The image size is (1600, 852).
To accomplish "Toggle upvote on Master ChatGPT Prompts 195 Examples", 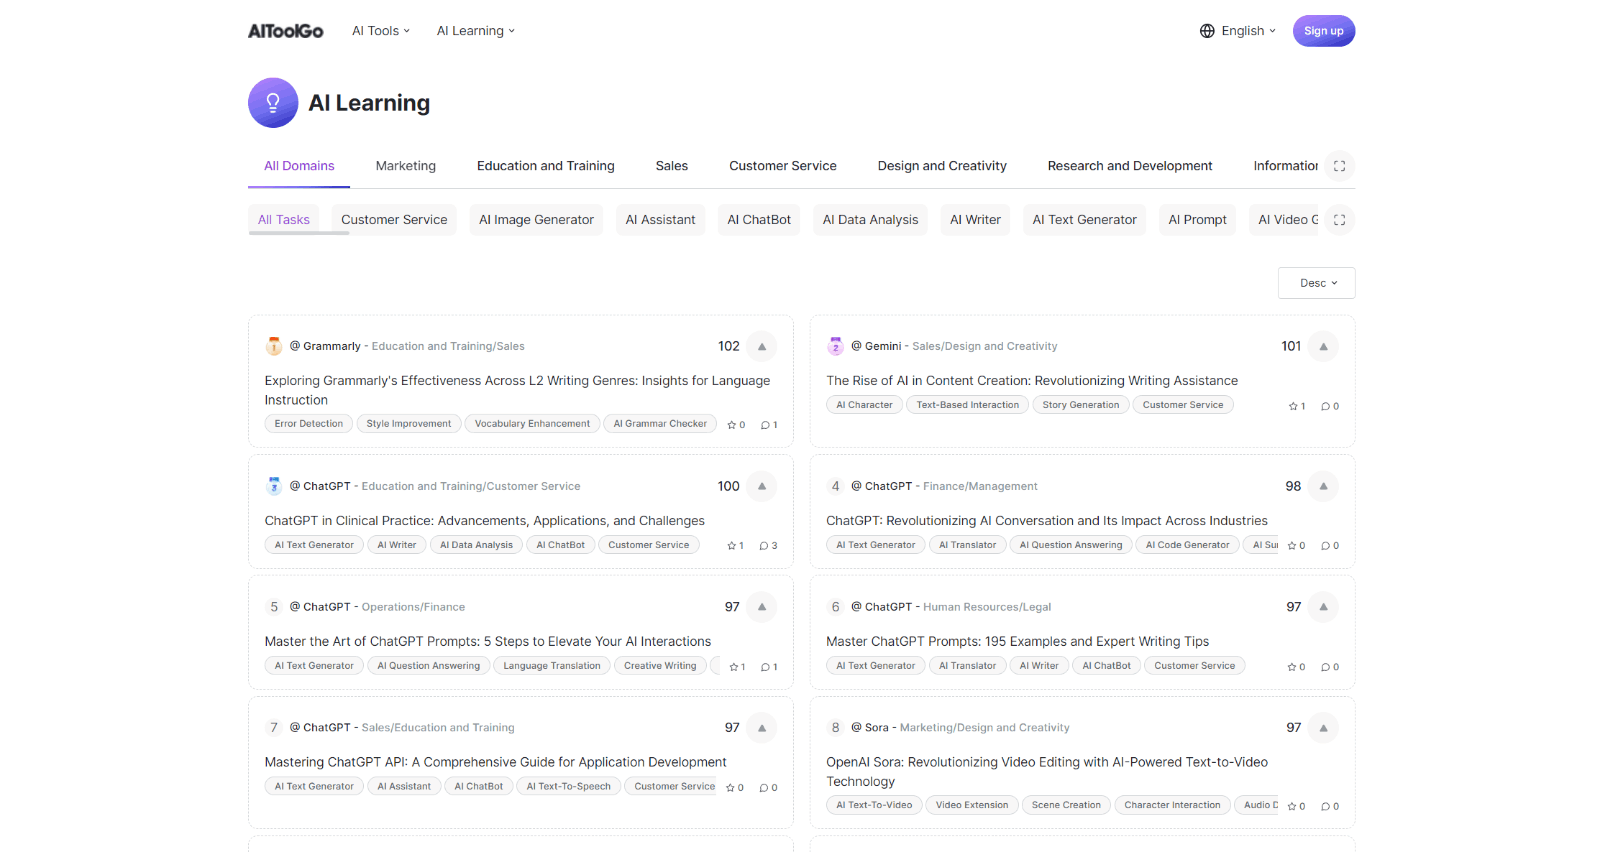I will click(x=1323, y=607).
